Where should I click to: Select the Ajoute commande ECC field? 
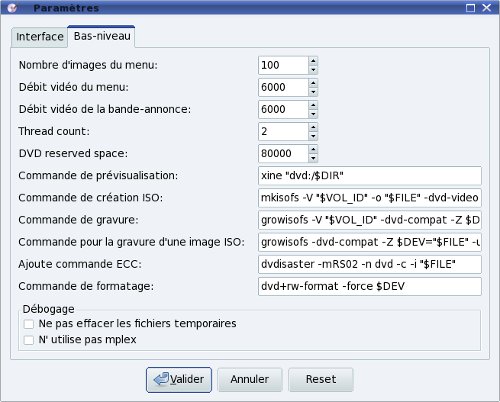click(x=370, y=264)
